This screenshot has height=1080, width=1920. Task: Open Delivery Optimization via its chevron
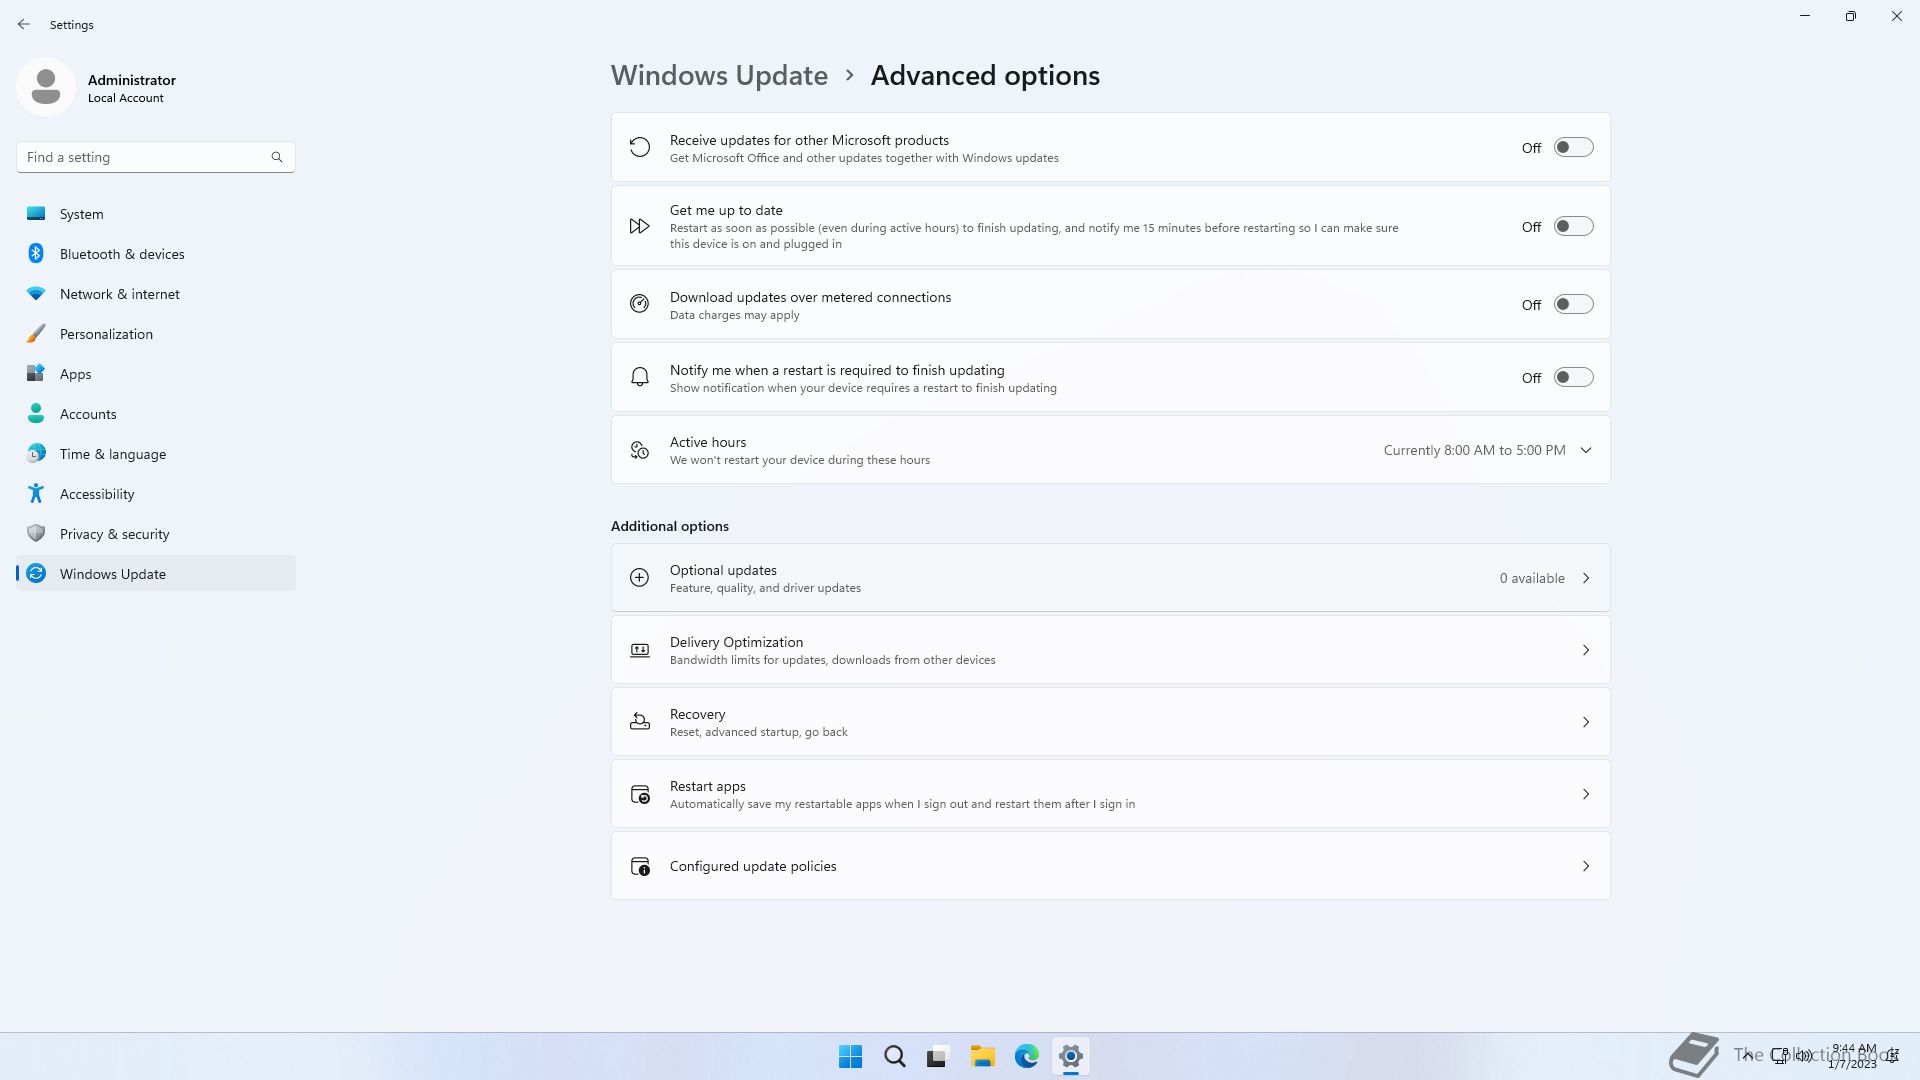(x=1586, y=650)
